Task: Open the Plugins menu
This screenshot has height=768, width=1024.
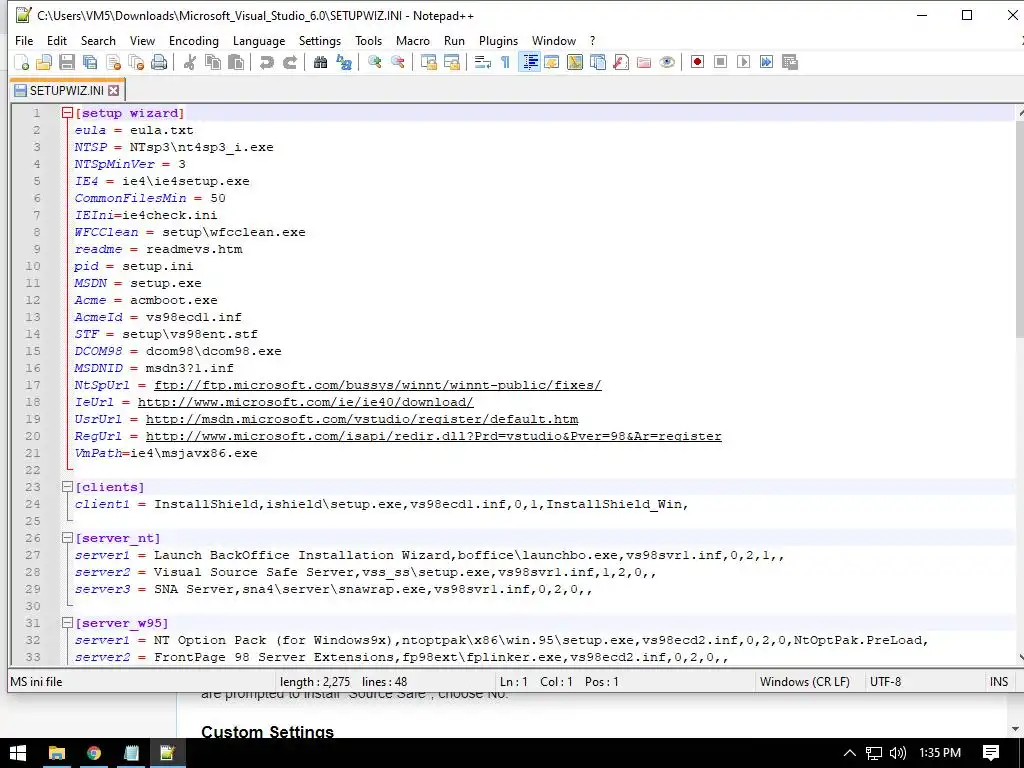Action: pyautogui.click(x=498, y=40)
